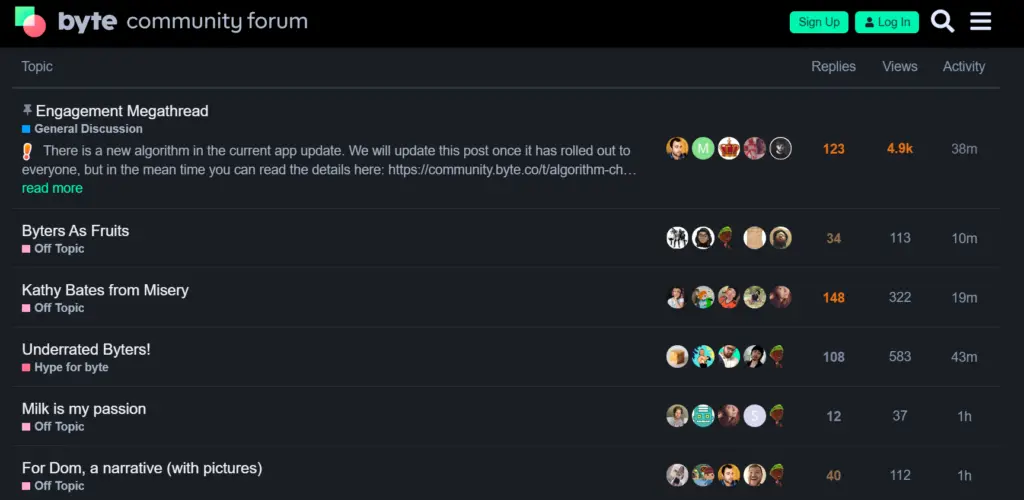Expand post with "read more" link
Screen dimensions: 1024x500
[52, 188]
